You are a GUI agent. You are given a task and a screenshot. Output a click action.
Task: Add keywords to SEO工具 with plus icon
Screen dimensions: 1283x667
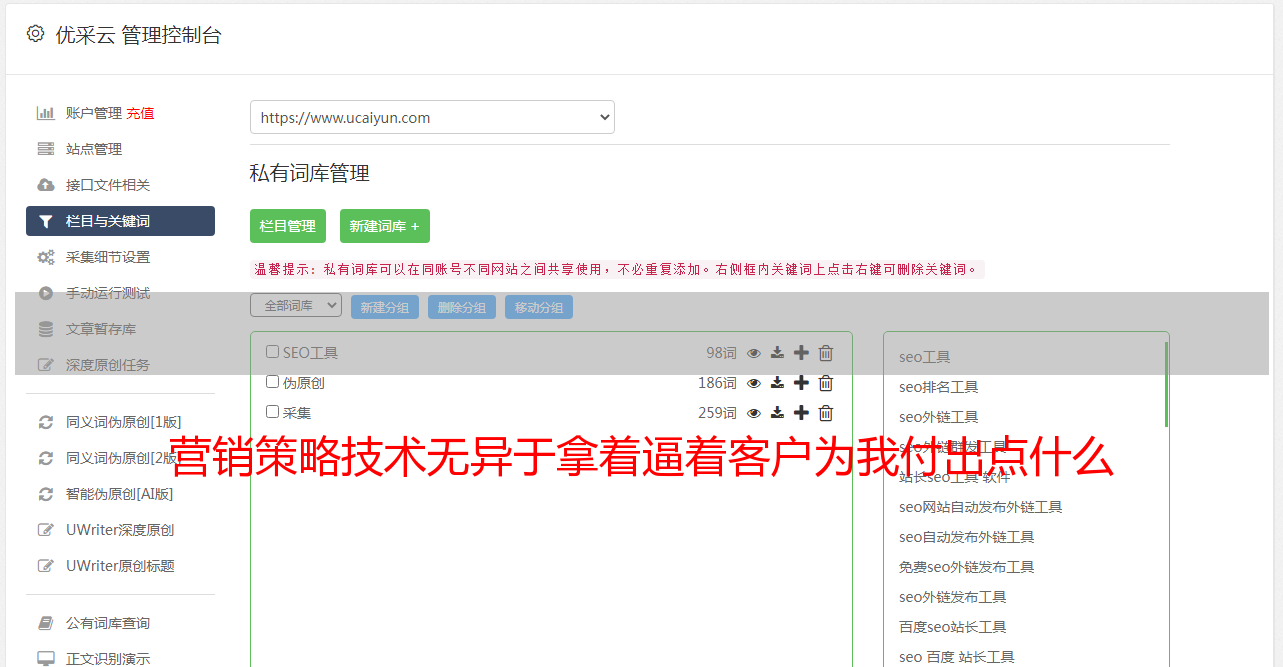[801, 353]
